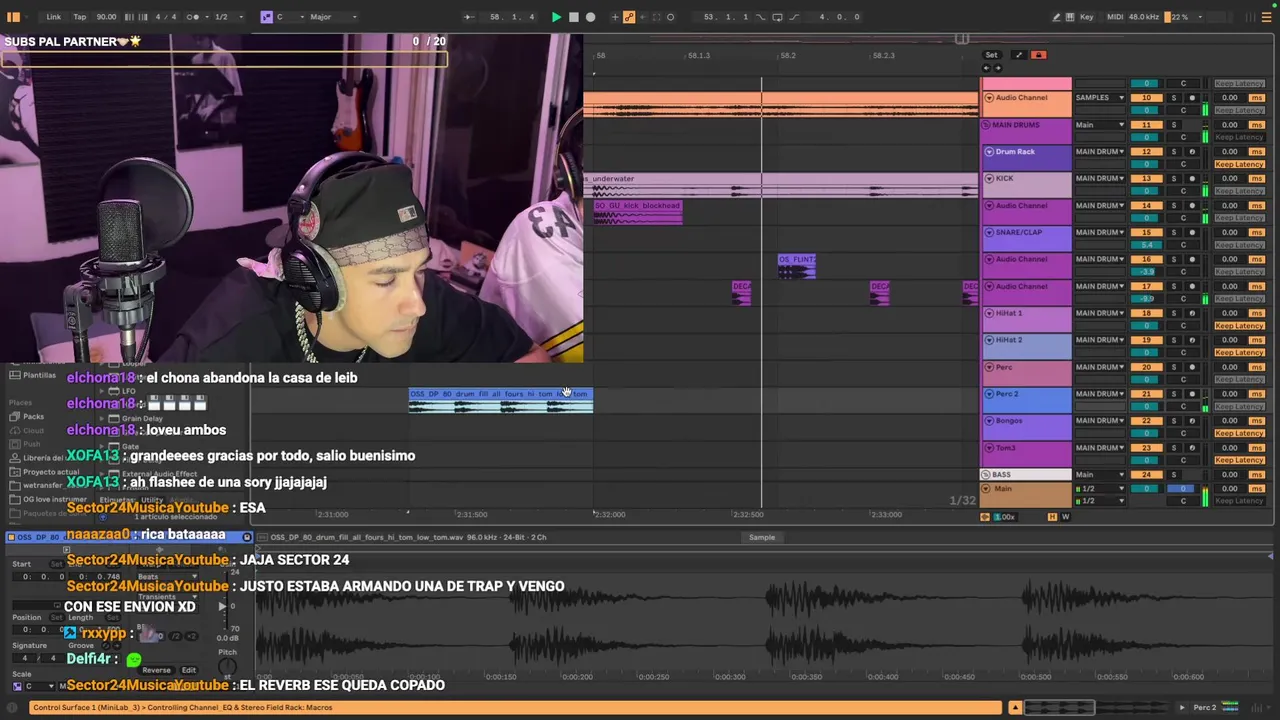Arm the KICK track for recording
The width and height of the screenshot is (1280, 720).
[1192, 179]
